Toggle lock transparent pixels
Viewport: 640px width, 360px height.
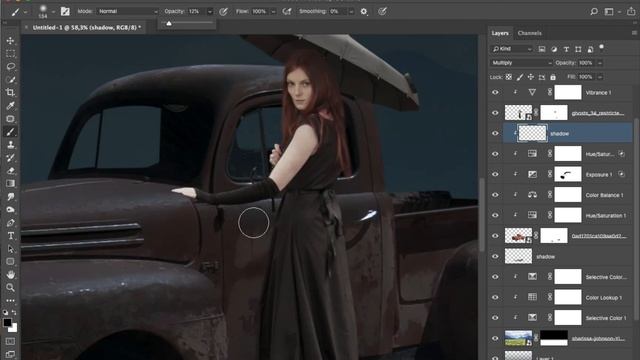tap(509, 77)
